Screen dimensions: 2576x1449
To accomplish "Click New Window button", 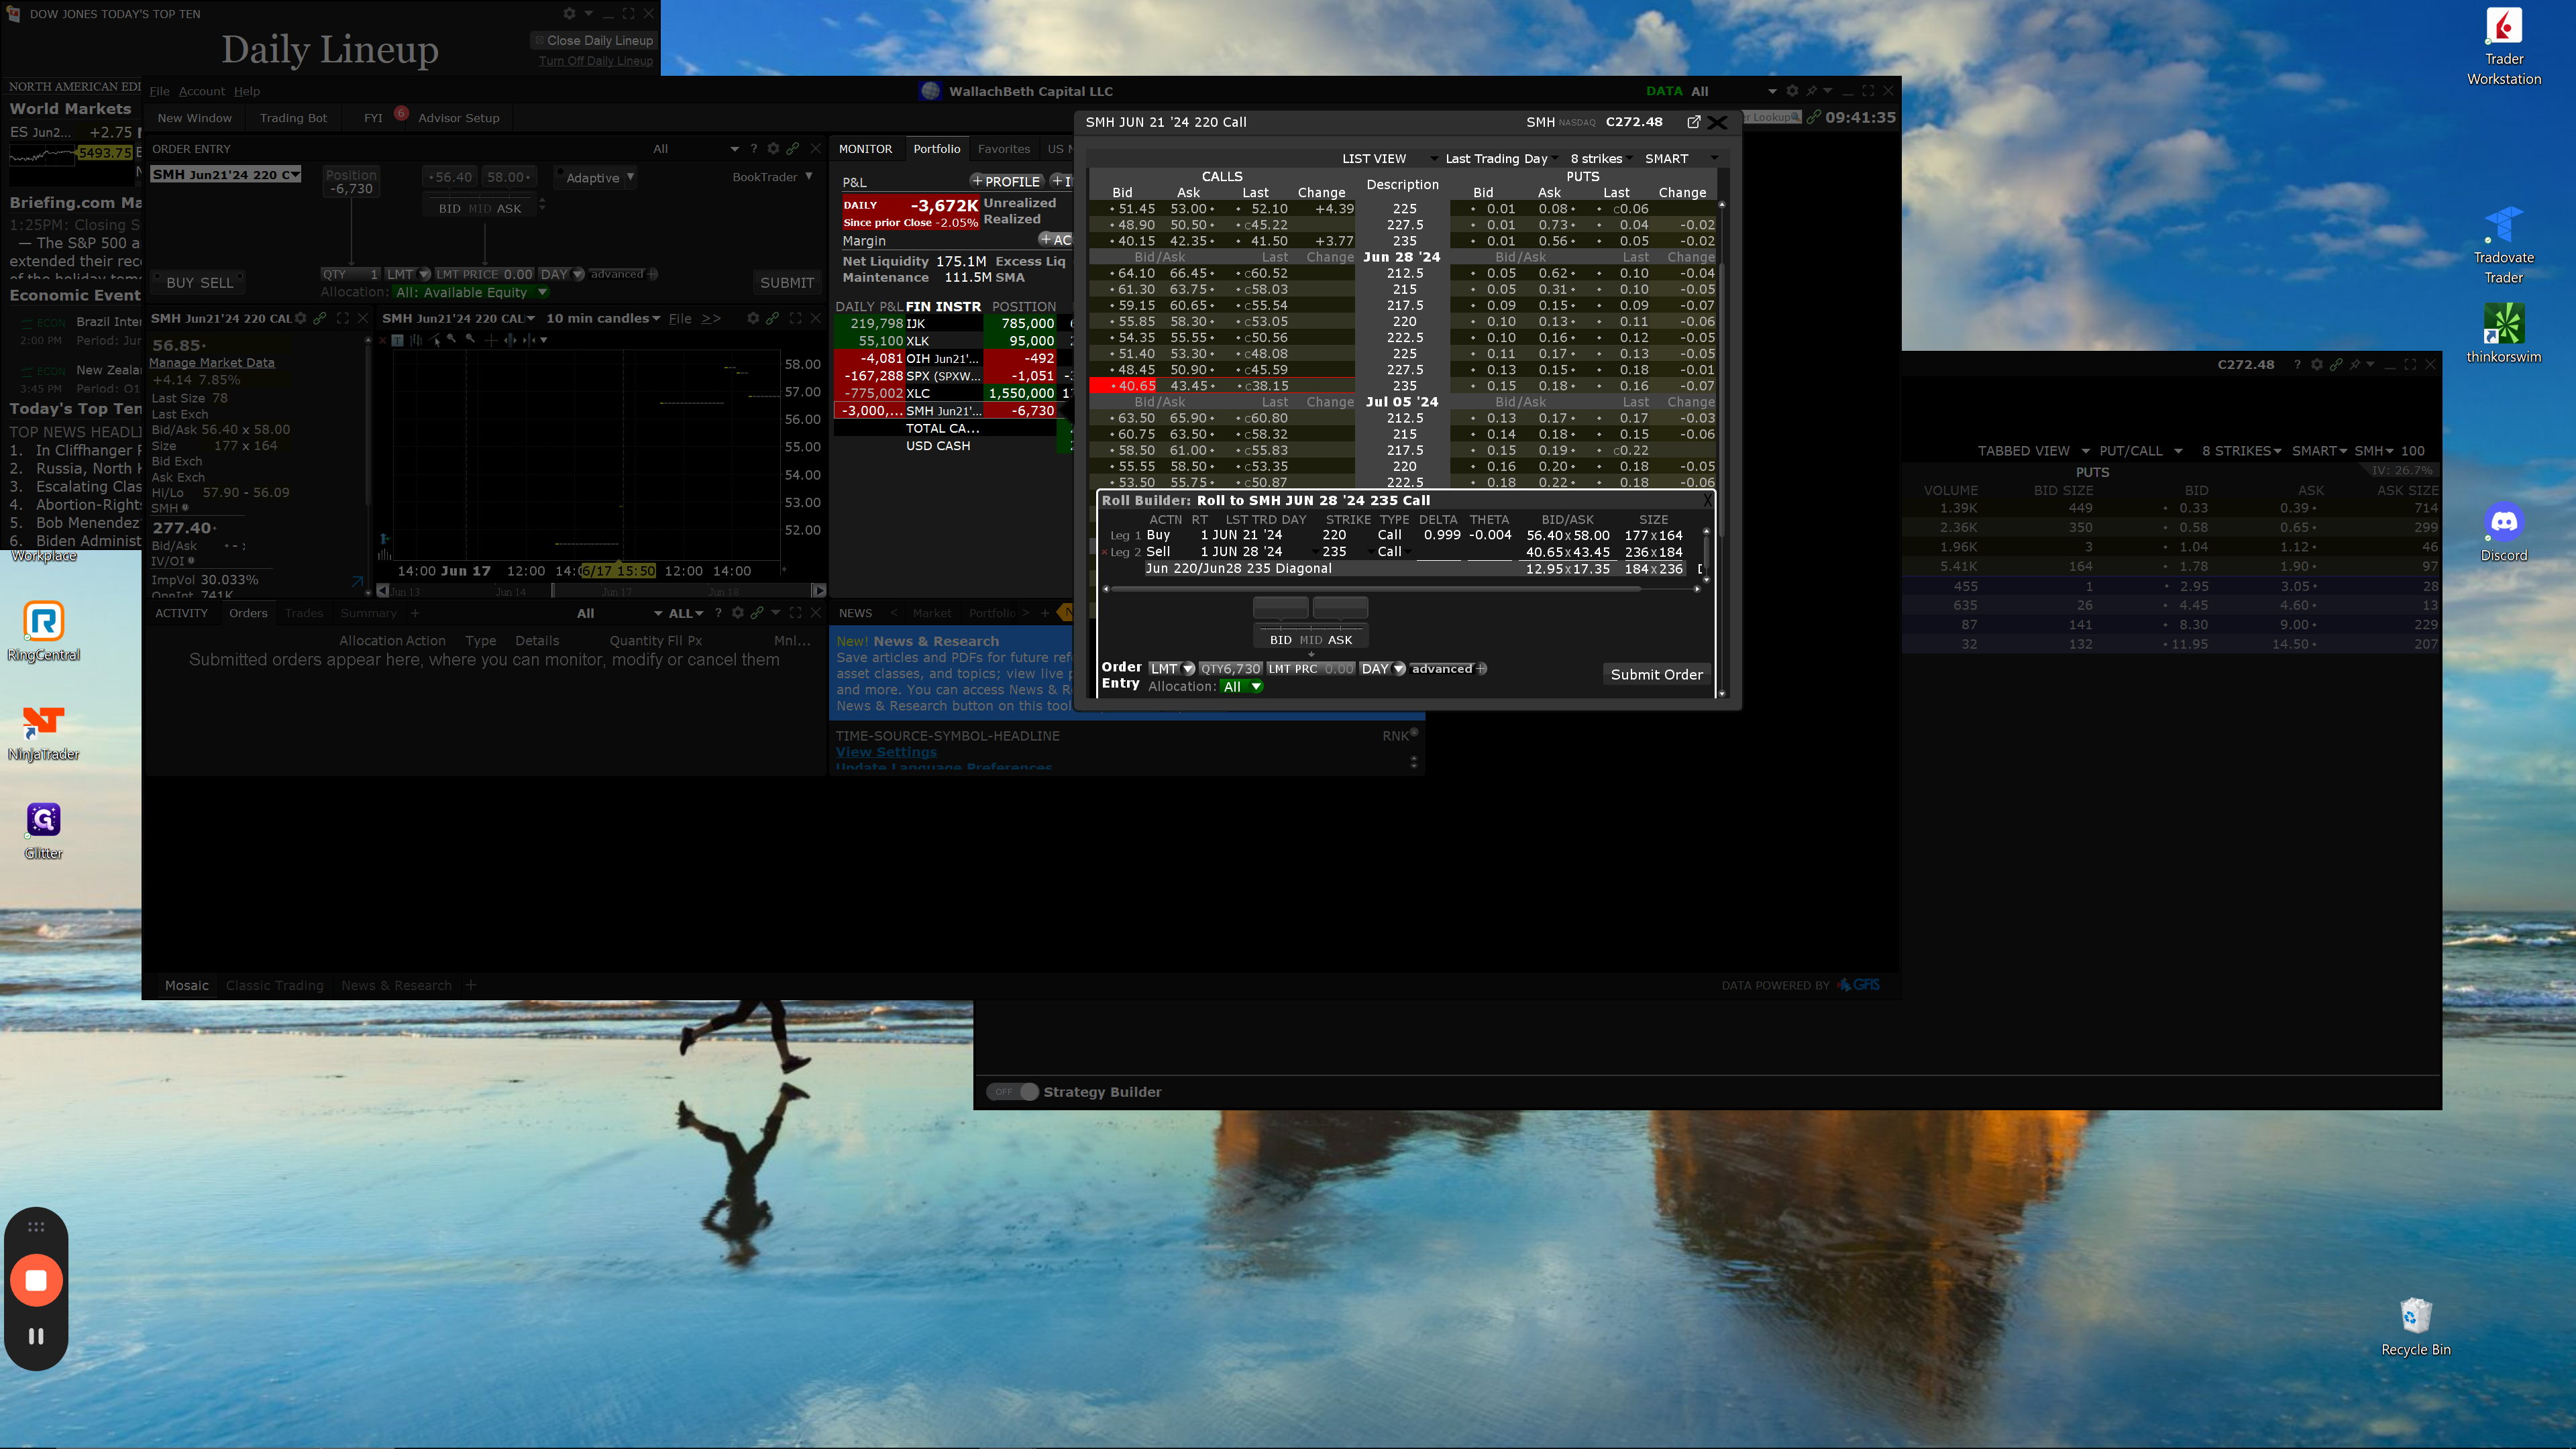I will (x=194, y=118).
